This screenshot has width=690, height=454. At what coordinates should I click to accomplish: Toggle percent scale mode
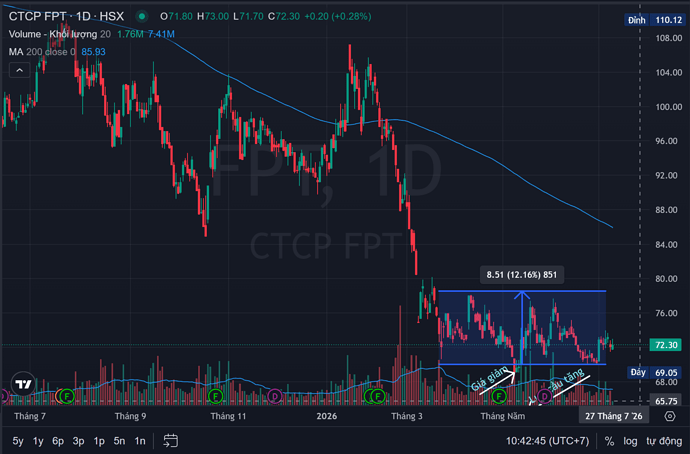click(x=609, y=441)
